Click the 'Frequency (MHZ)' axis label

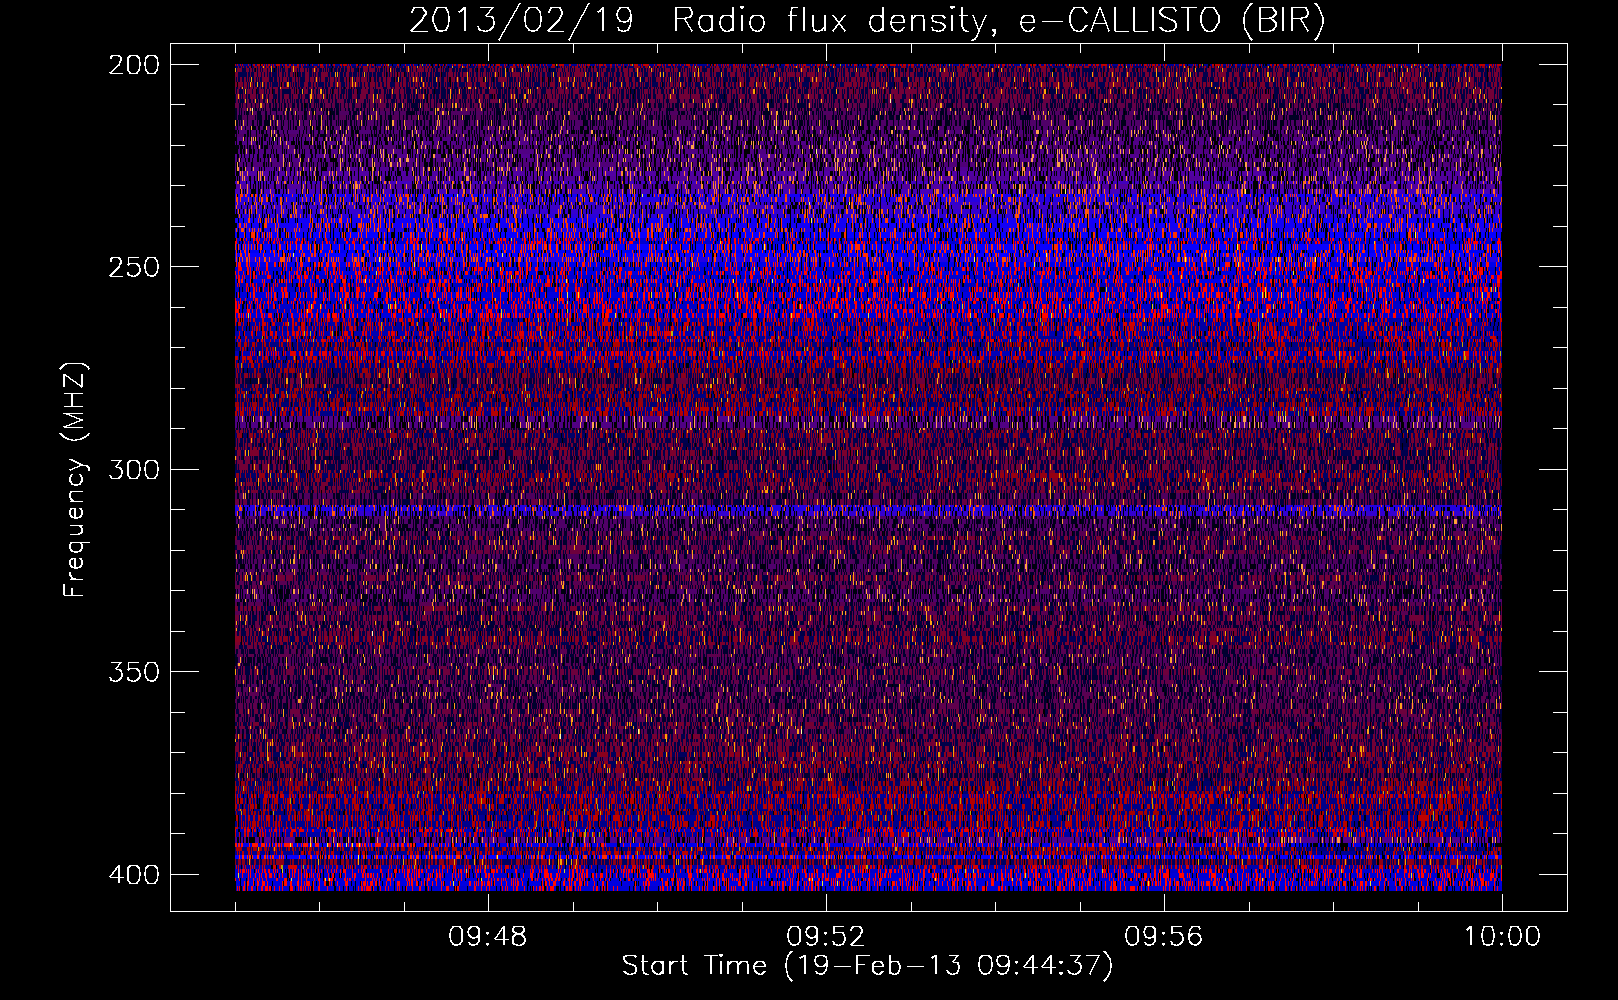[x=75, y=479]
